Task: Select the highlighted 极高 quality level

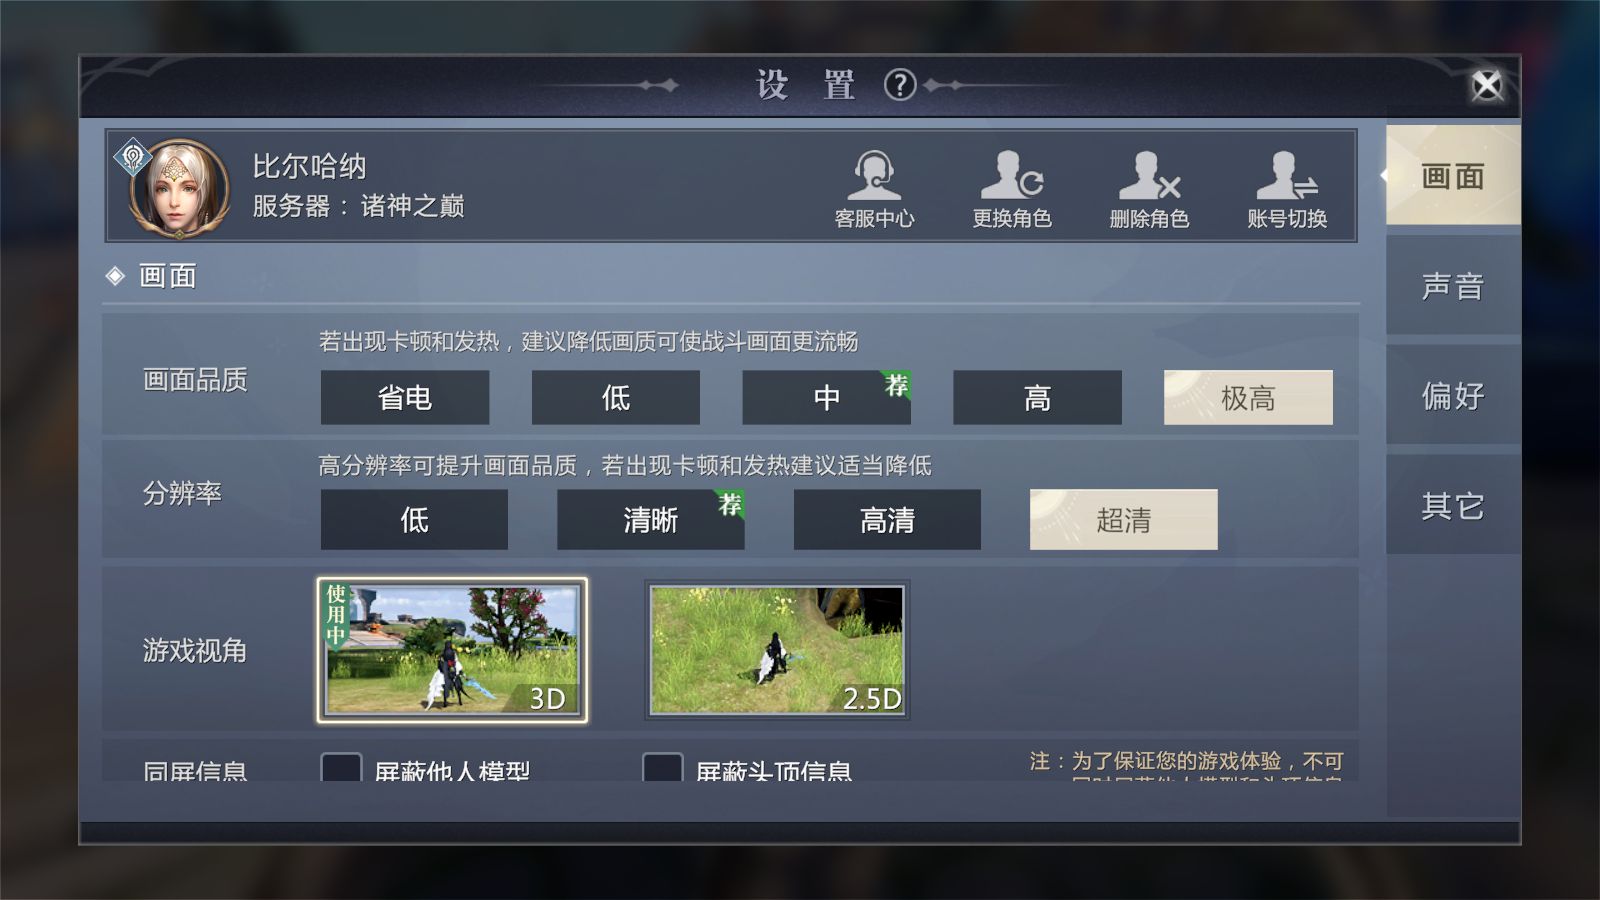Action: click(1249, 397)
